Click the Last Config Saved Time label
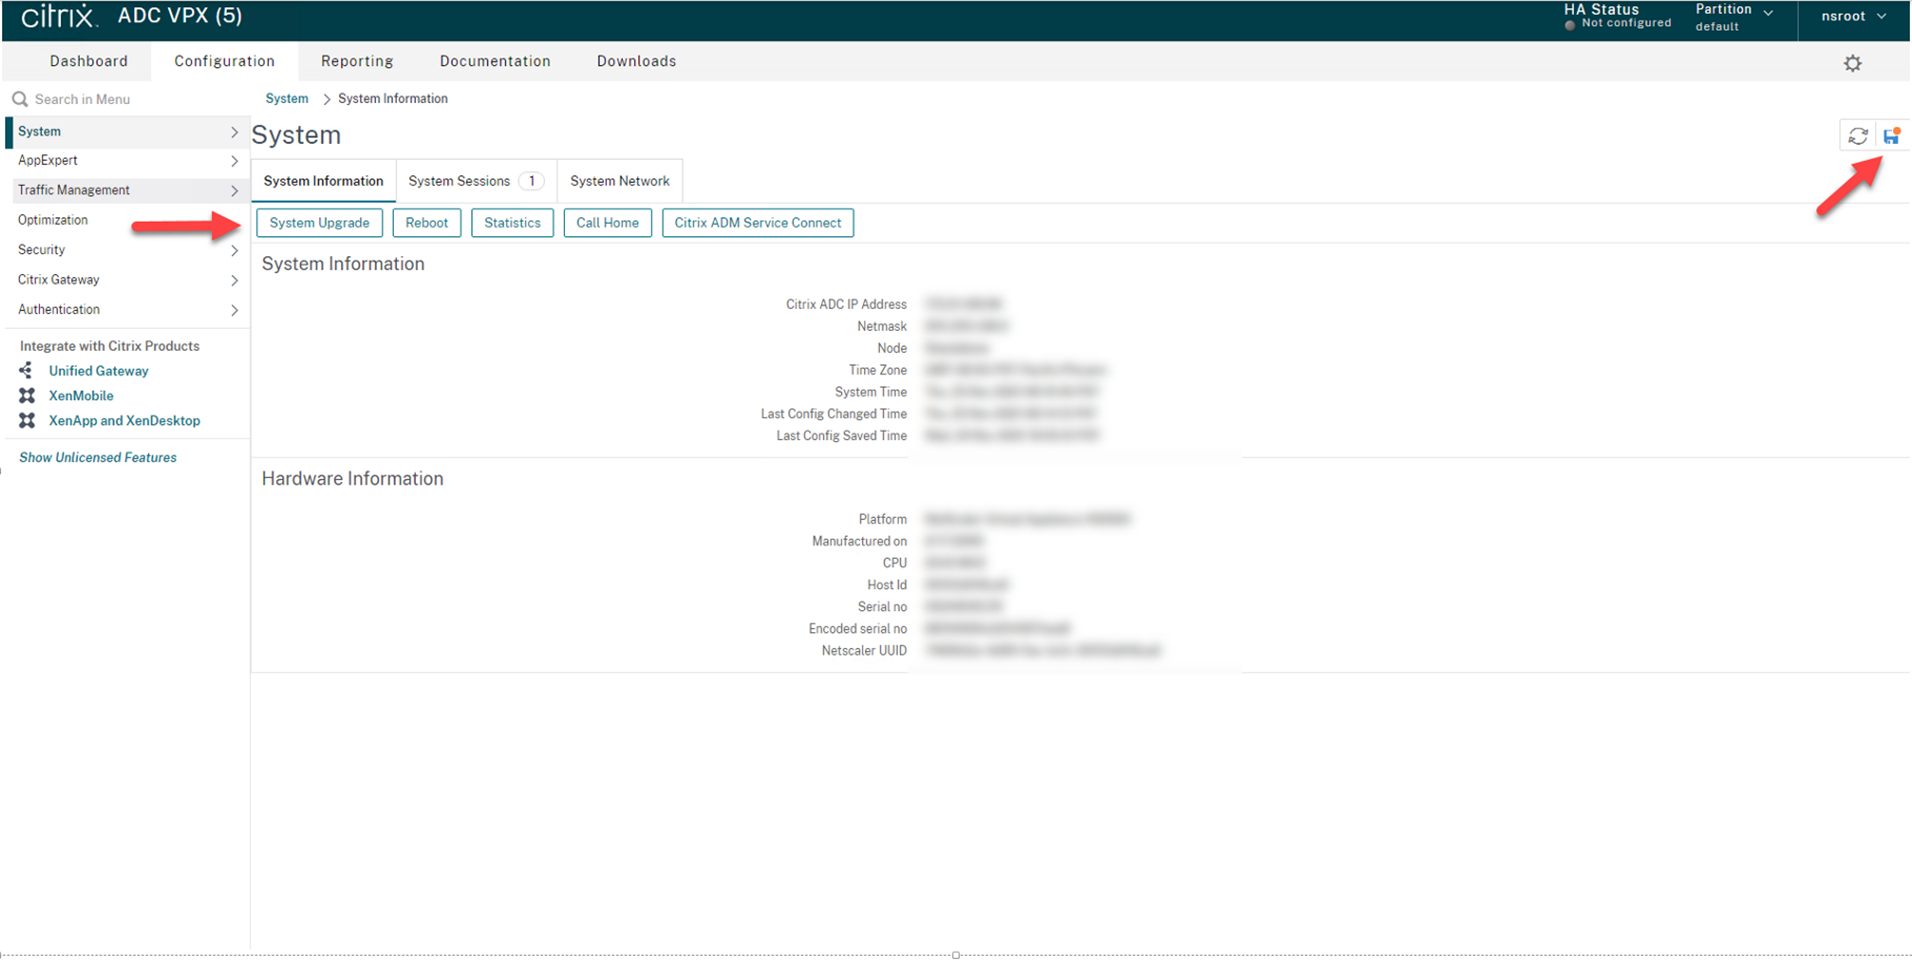1912x961 pixels. (x=841, y=435)
